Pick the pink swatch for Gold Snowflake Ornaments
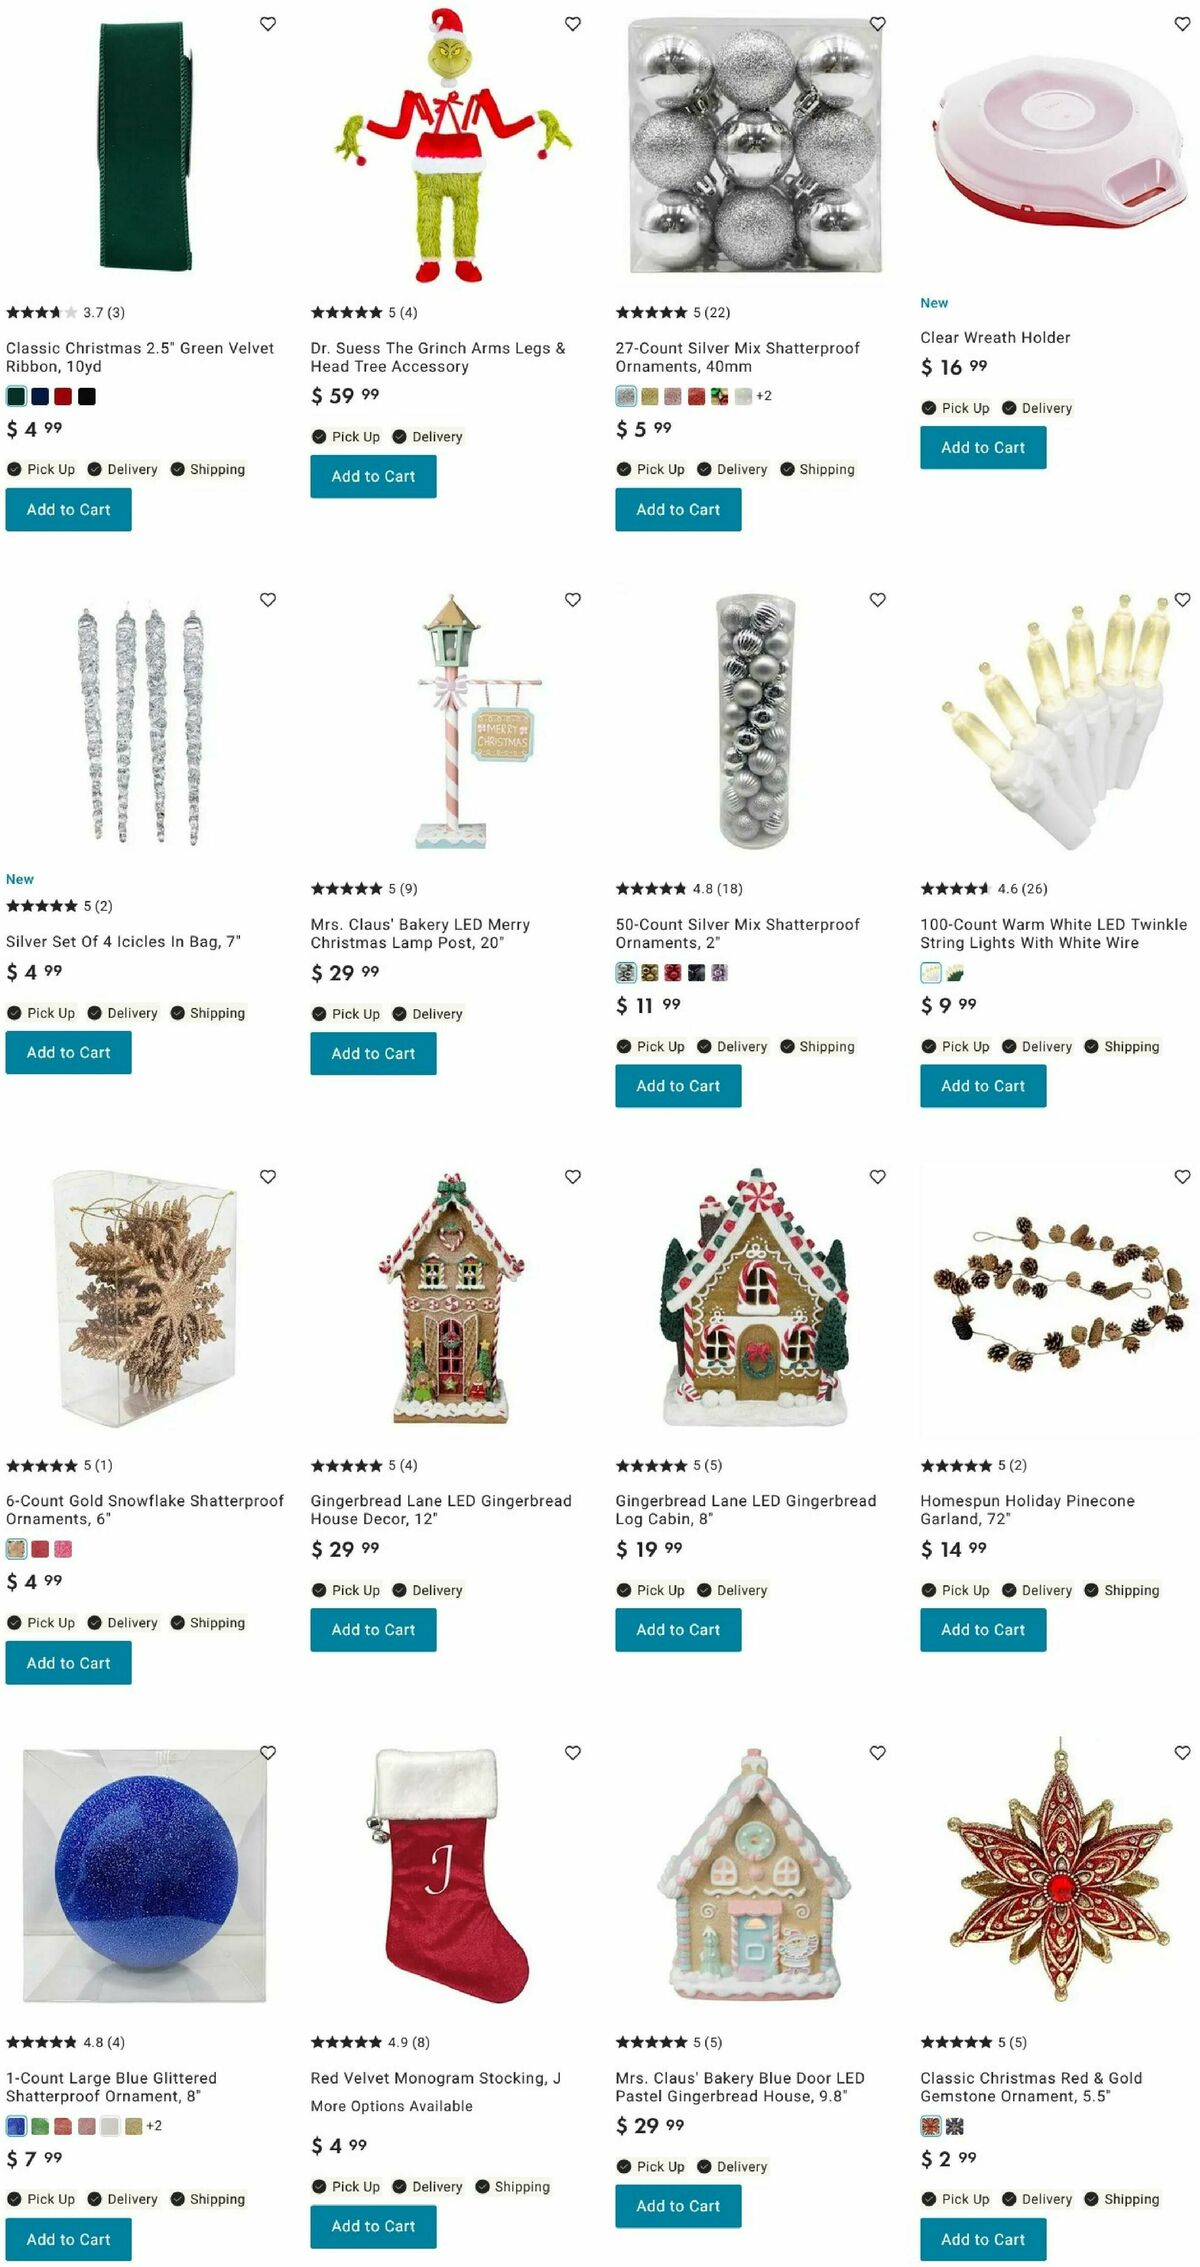Screen dimensions: 1200x2267 64,1550
